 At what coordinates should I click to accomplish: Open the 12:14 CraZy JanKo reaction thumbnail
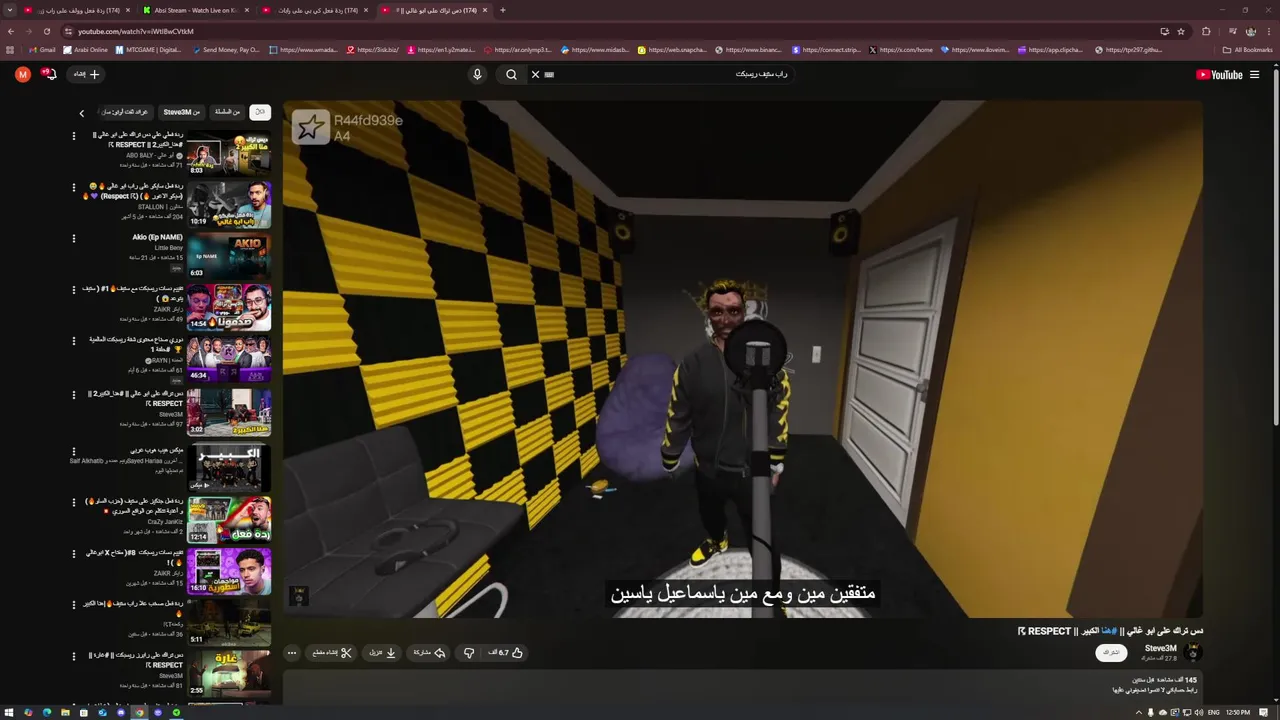(x=229, y=519)
